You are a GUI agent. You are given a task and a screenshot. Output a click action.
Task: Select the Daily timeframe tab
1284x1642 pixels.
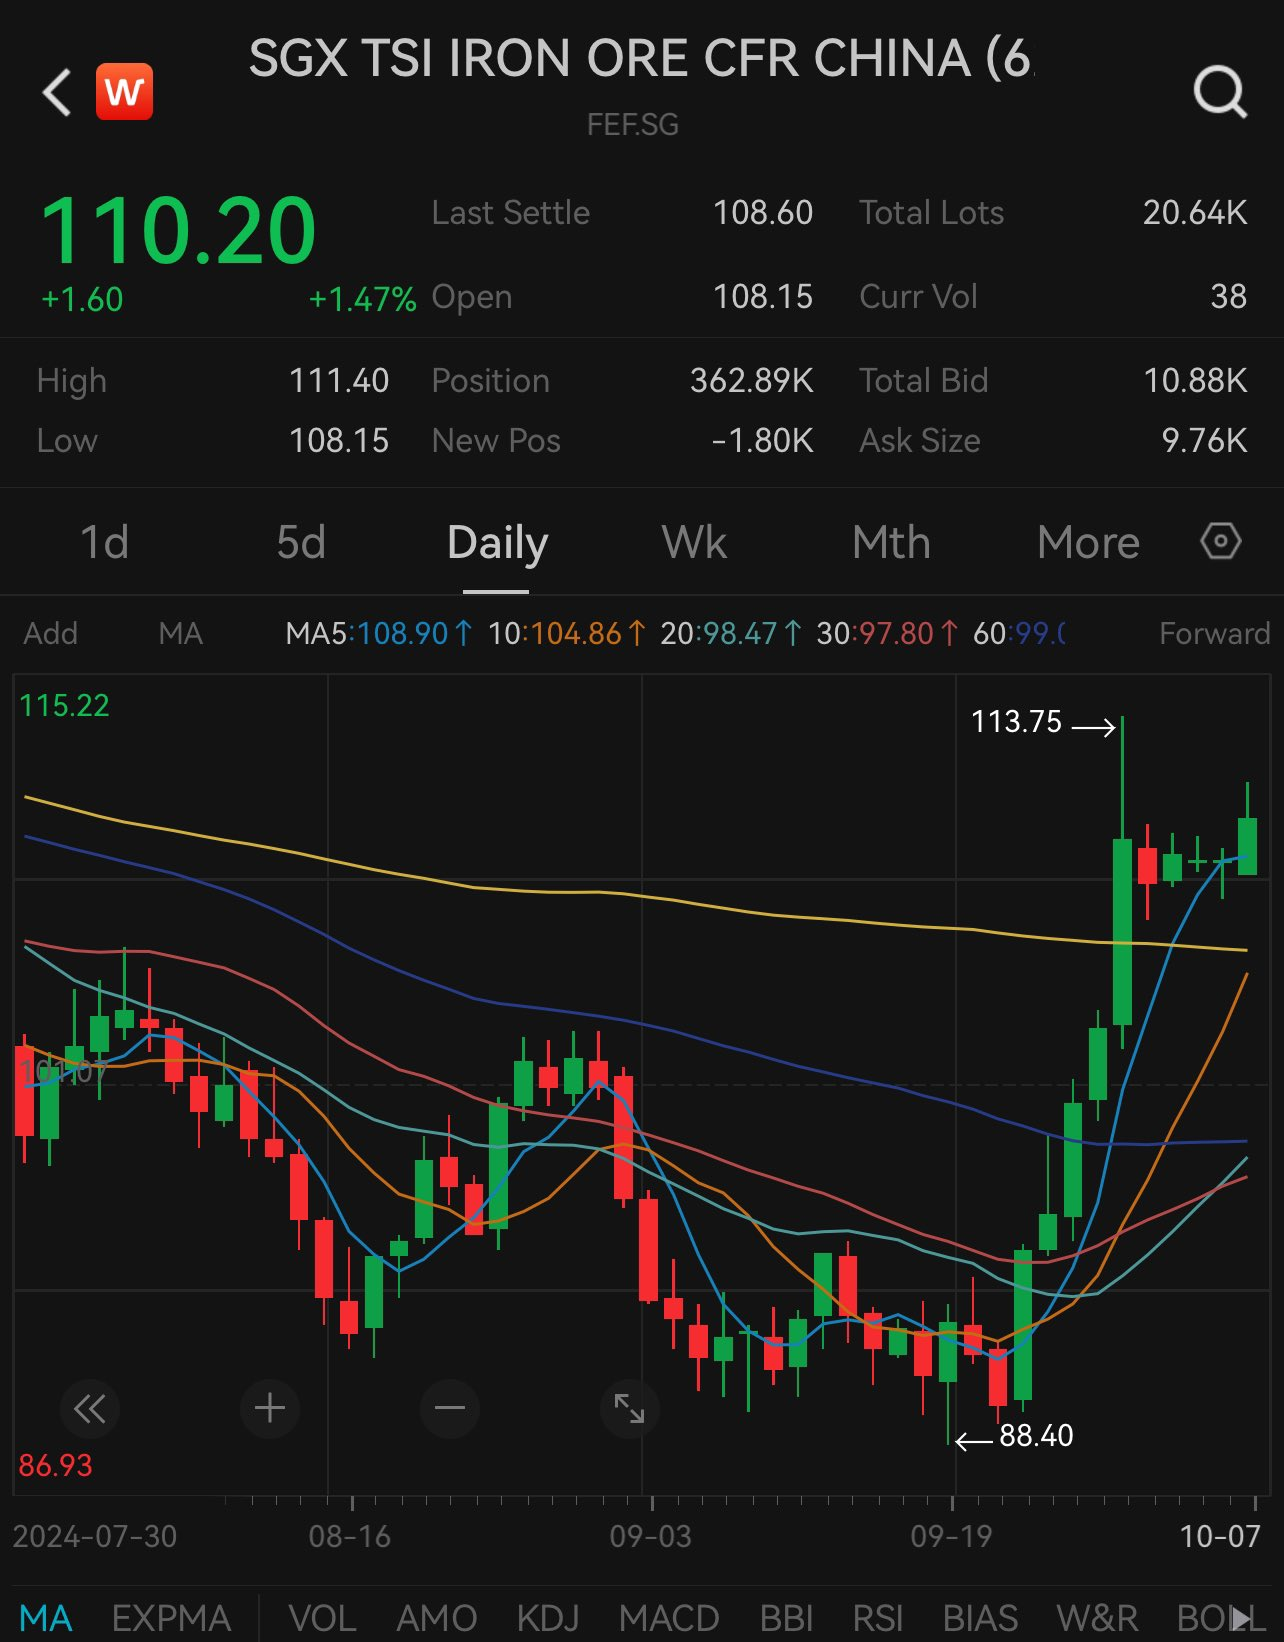tap(497, 544)
